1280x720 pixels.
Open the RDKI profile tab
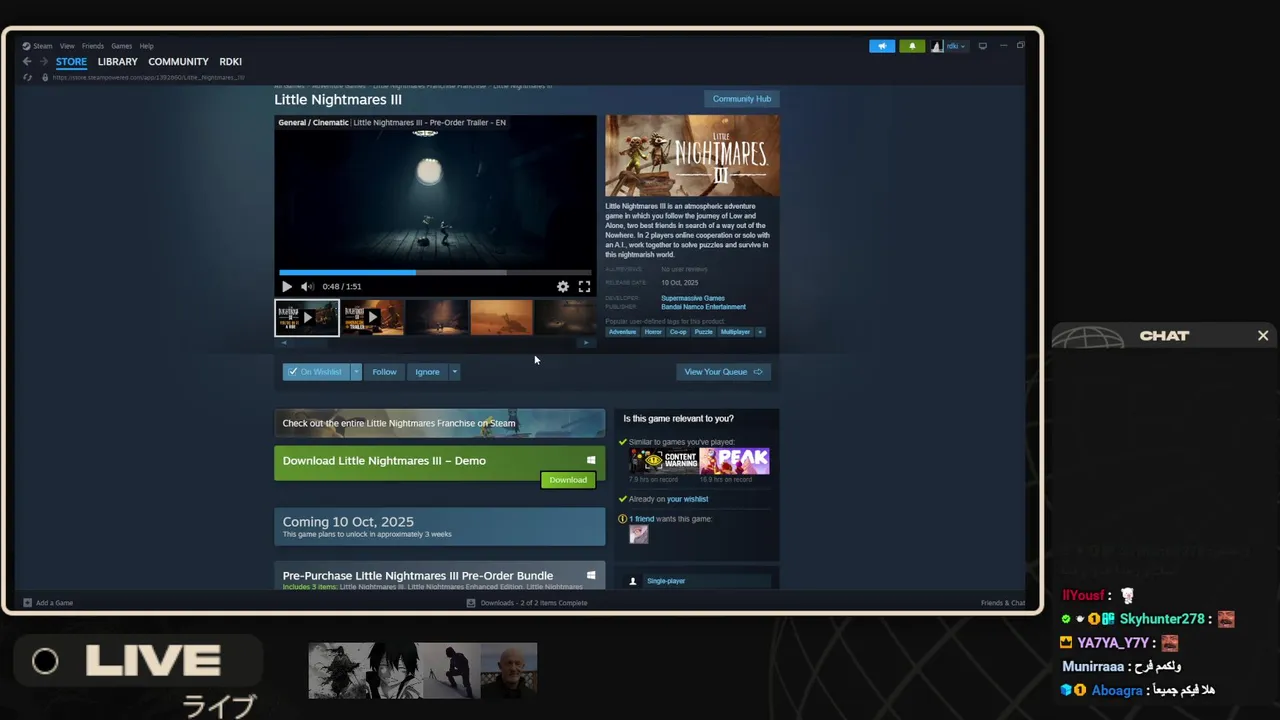231,62
